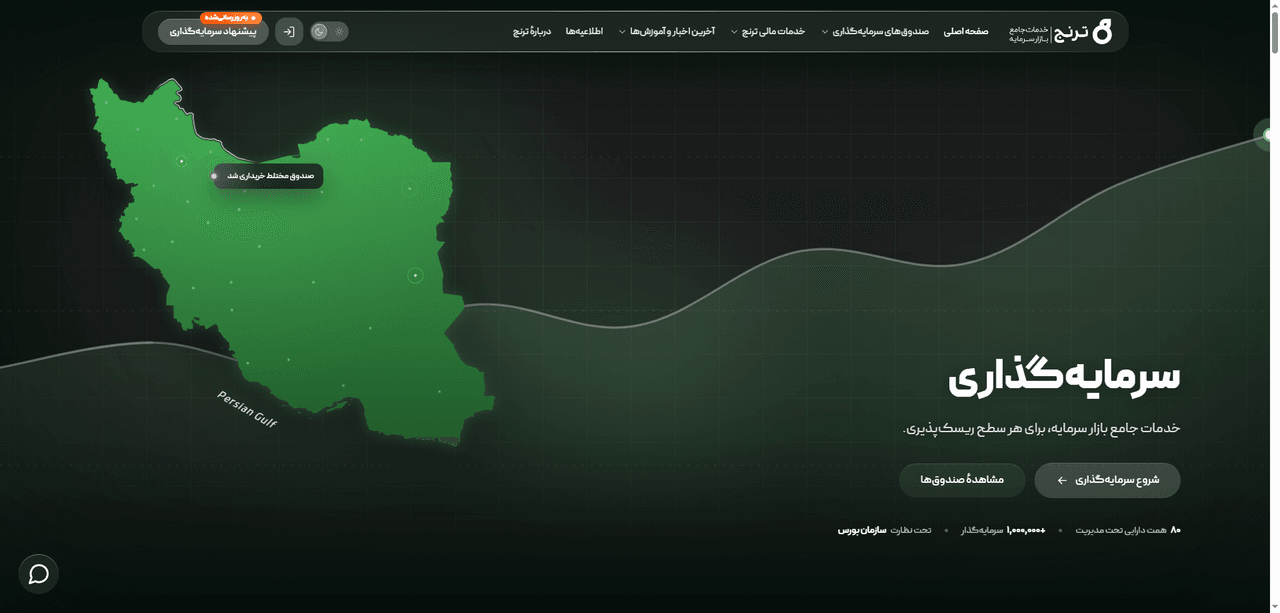This screenshot has width=1280, height=613.
Task: Click the circled map marker in eastern Iran
Action: [x=415, y=275]
